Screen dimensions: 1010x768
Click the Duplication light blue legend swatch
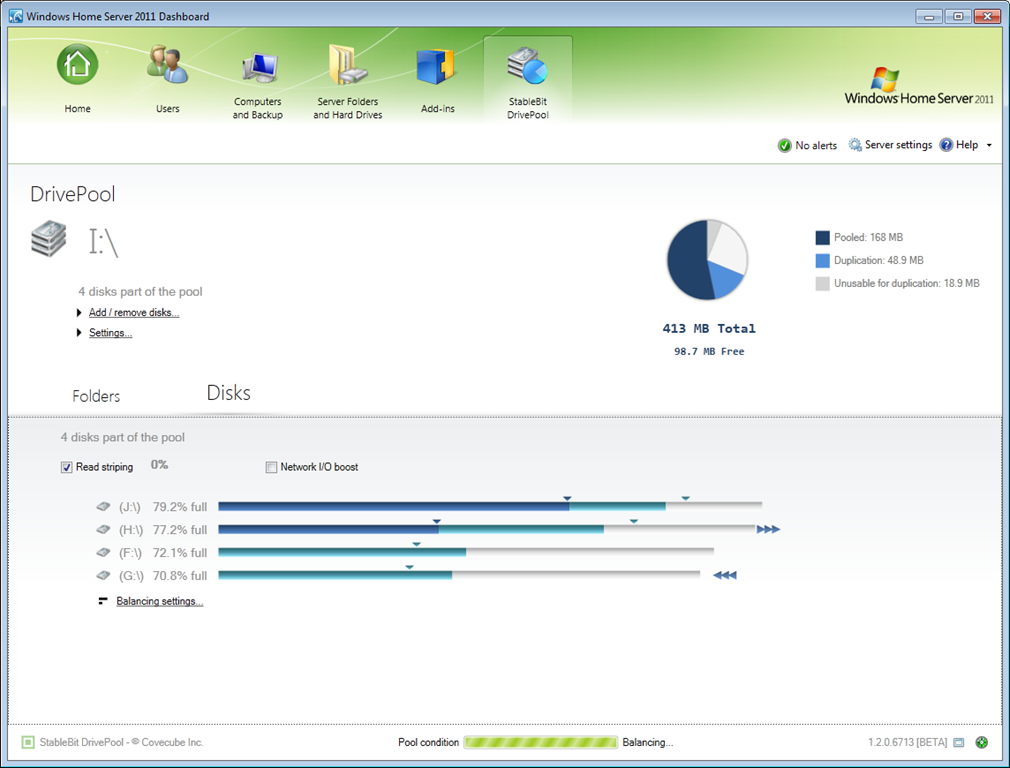823,260
